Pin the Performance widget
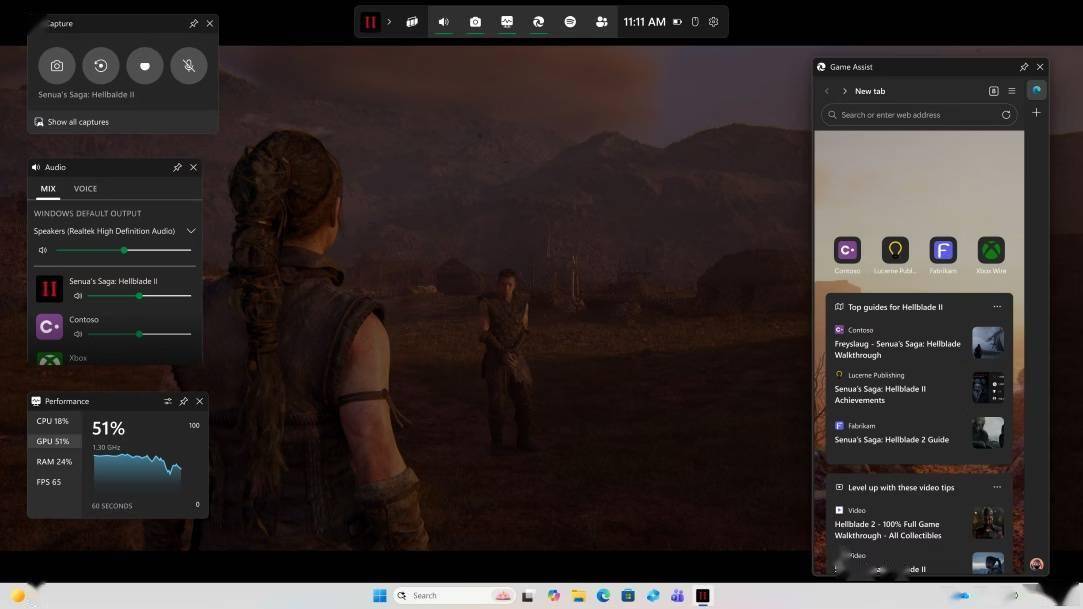Screen dimensions: 1083x609 tap(183, 401)
